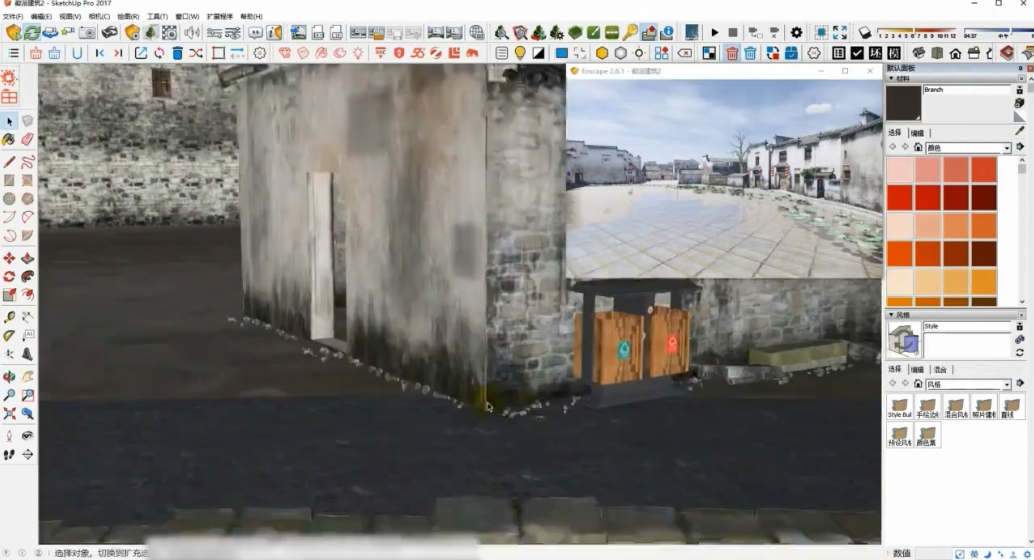The height and width of the screenshot is (560, 1034).
Task: Click the house icon in second toolbar
Action: 955,53
